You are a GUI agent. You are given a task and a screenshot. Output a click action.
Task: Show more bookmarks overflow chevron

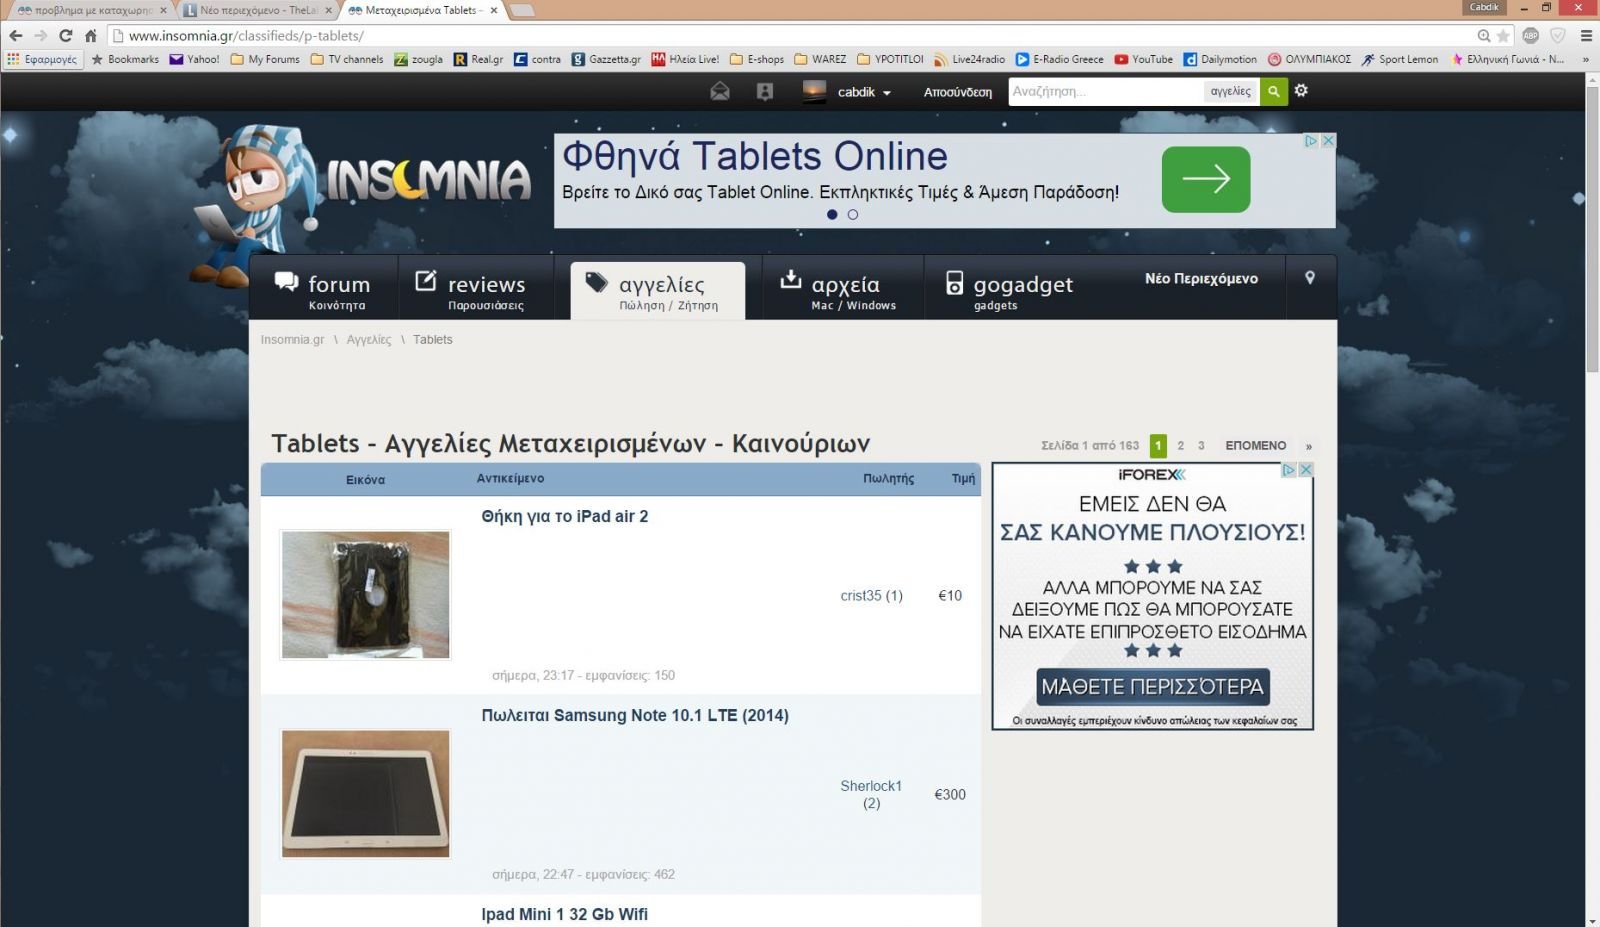(1585, 59)
